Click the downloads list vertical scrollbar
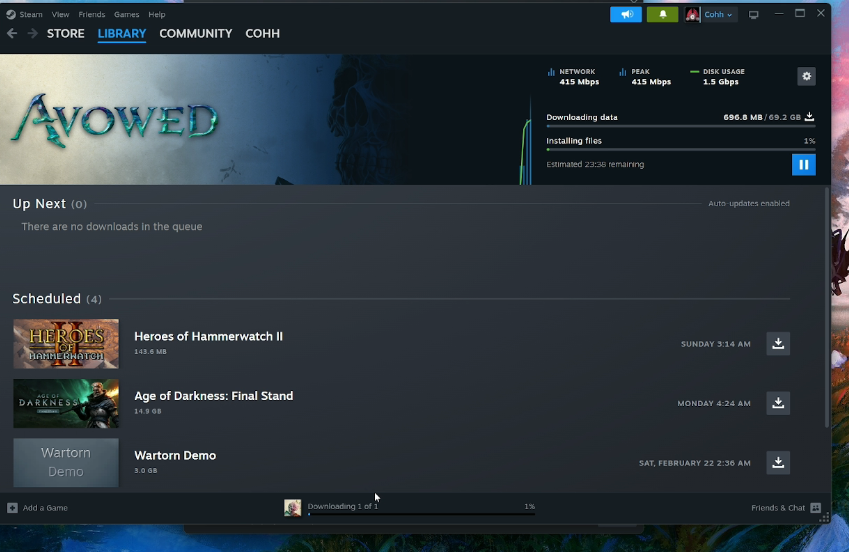The width and height of the screenshot is (849, 552). 827,307
